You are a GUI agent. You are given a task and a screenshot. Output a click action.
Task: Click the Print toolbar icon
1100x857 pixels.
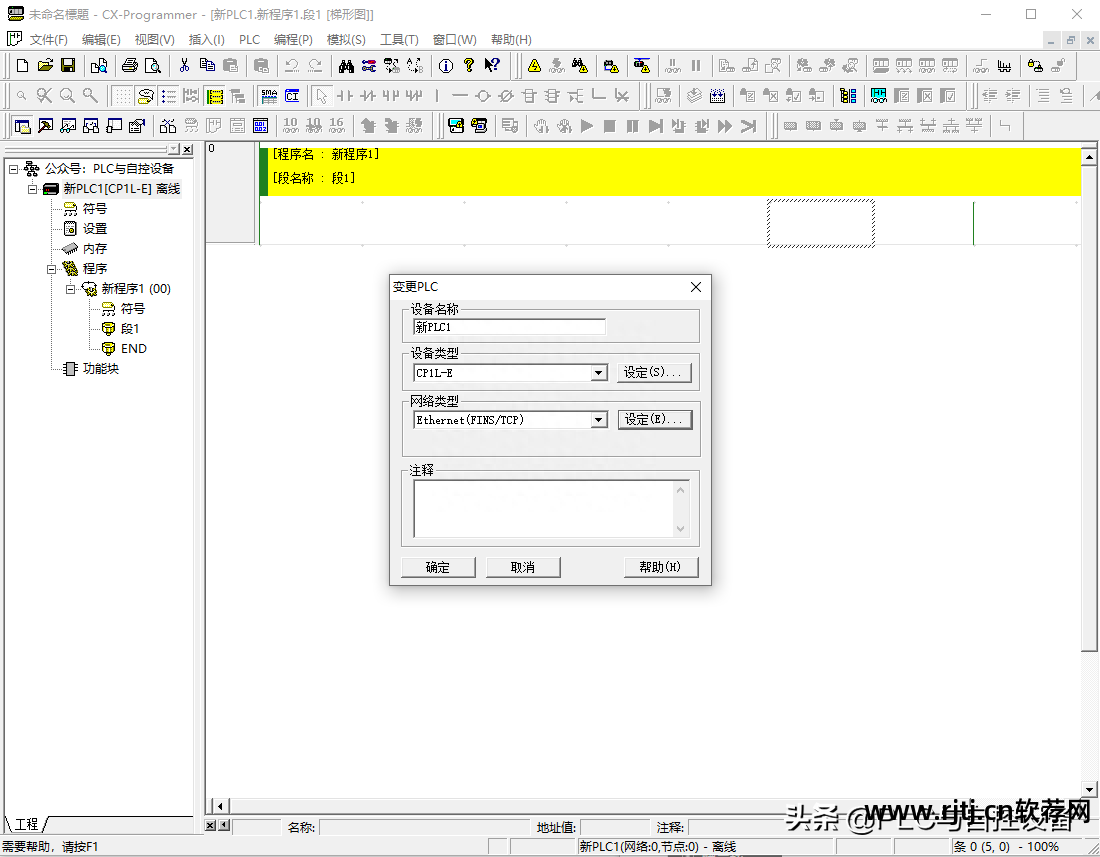pos(129,66)
